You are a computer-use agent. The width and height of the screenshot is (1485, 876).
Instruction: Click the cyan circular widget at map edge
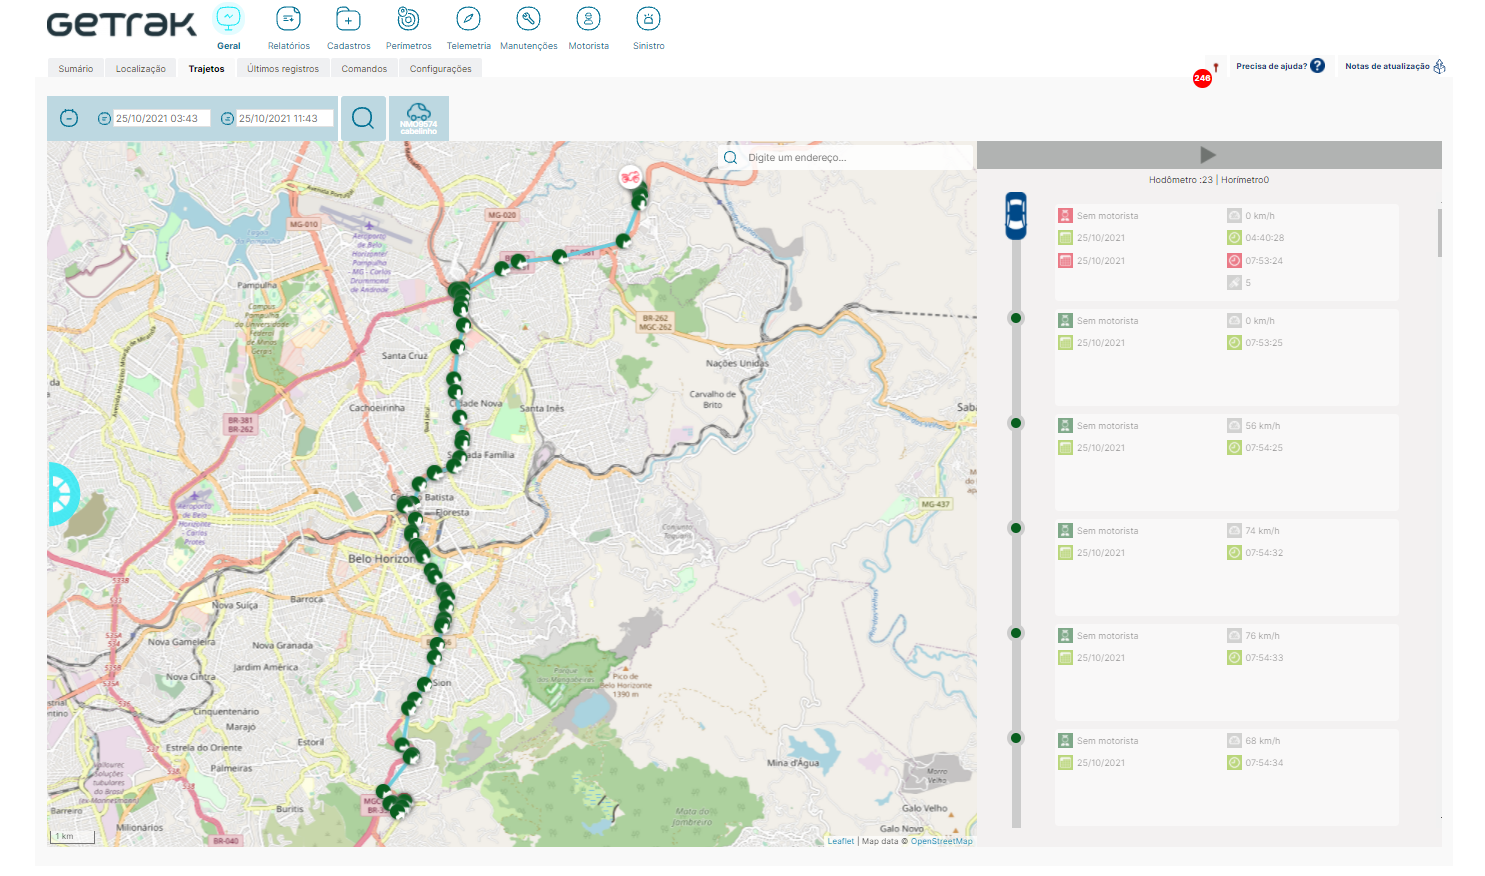62,494
